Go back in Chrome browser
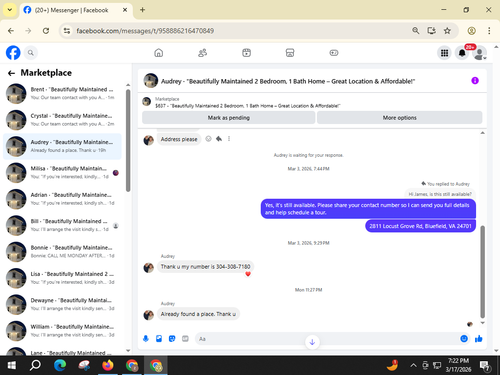The image size is (500, 375). 11,31
